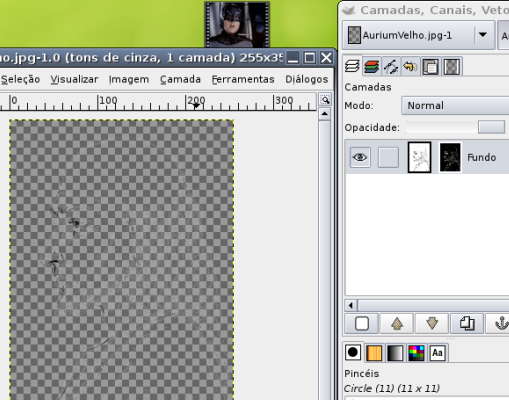509x400 pixels.
Task: Switch to the Channels tab icon
Action: [371, 66]
